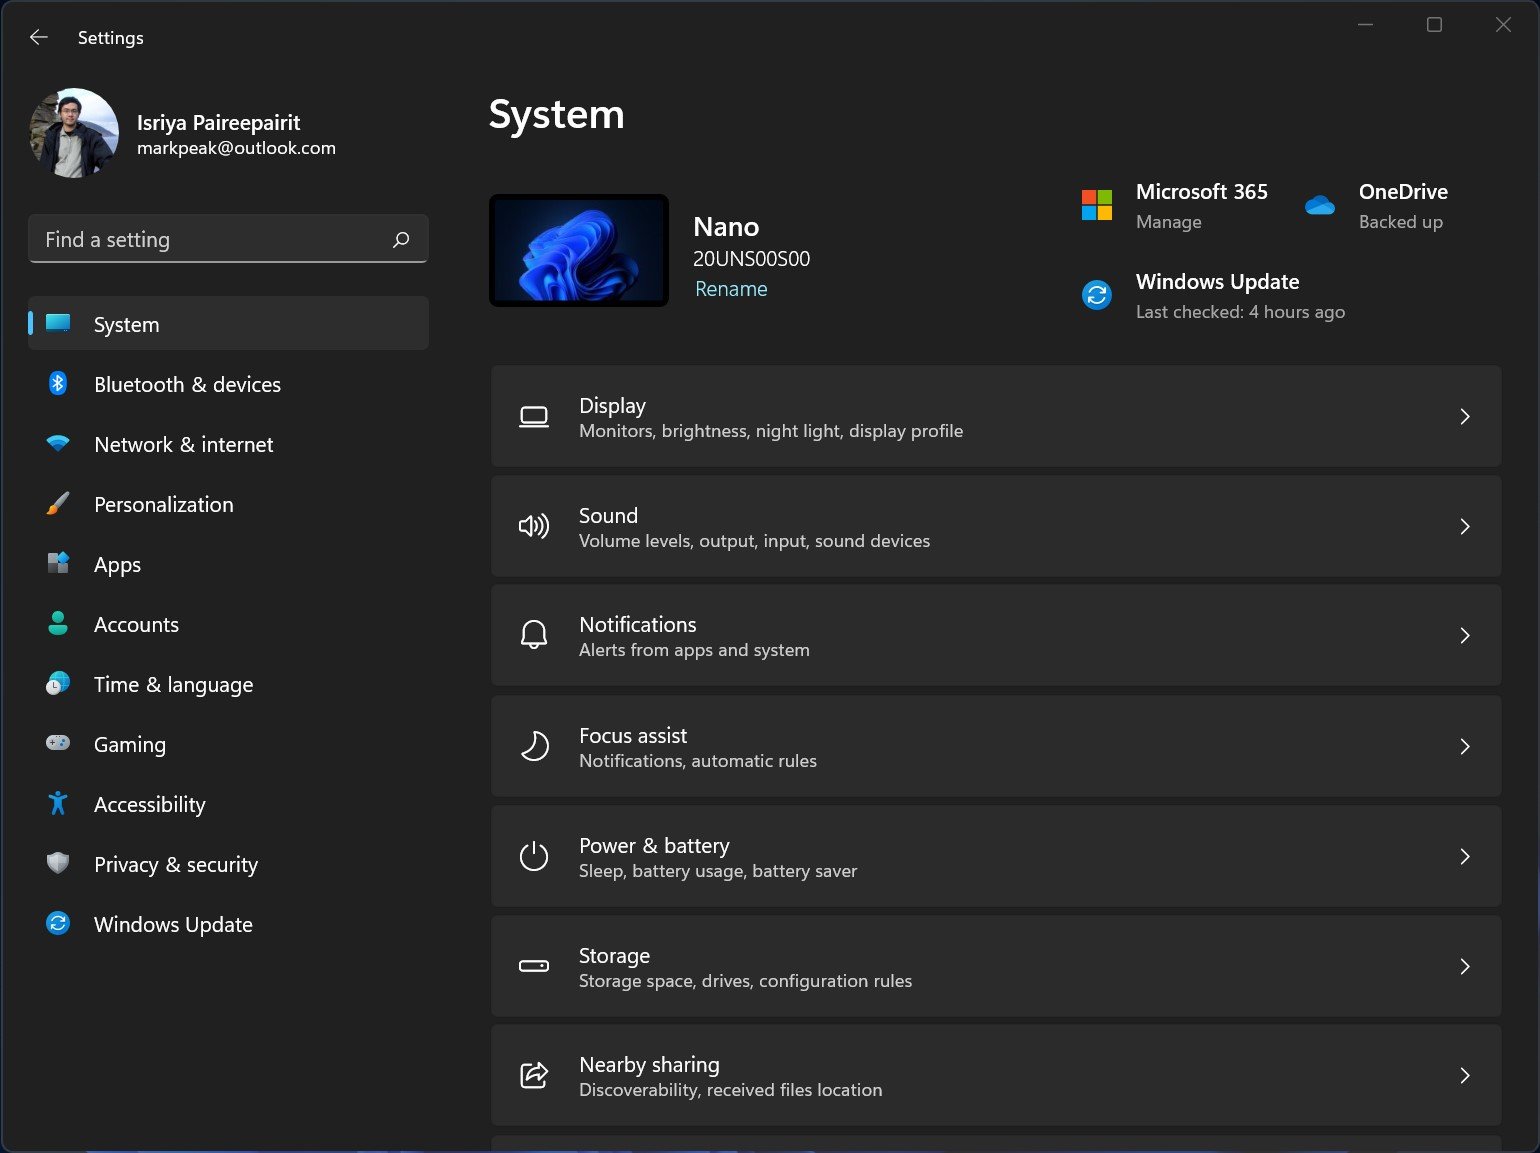1540x1153 pixels.
Task: Click the Microsoft 365 logo icon
Action: 1097,205
